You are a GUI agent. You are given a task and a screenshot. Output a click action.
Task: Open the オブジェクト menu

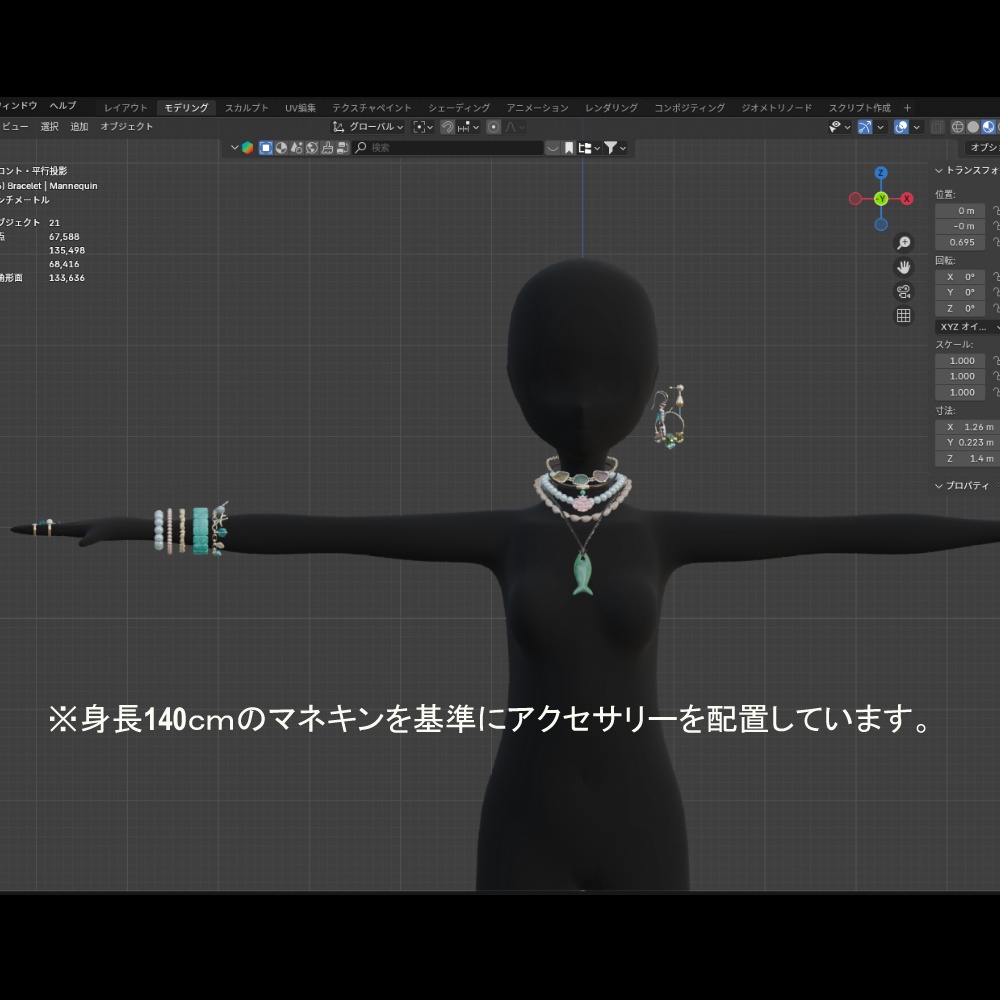coord(126,126)
